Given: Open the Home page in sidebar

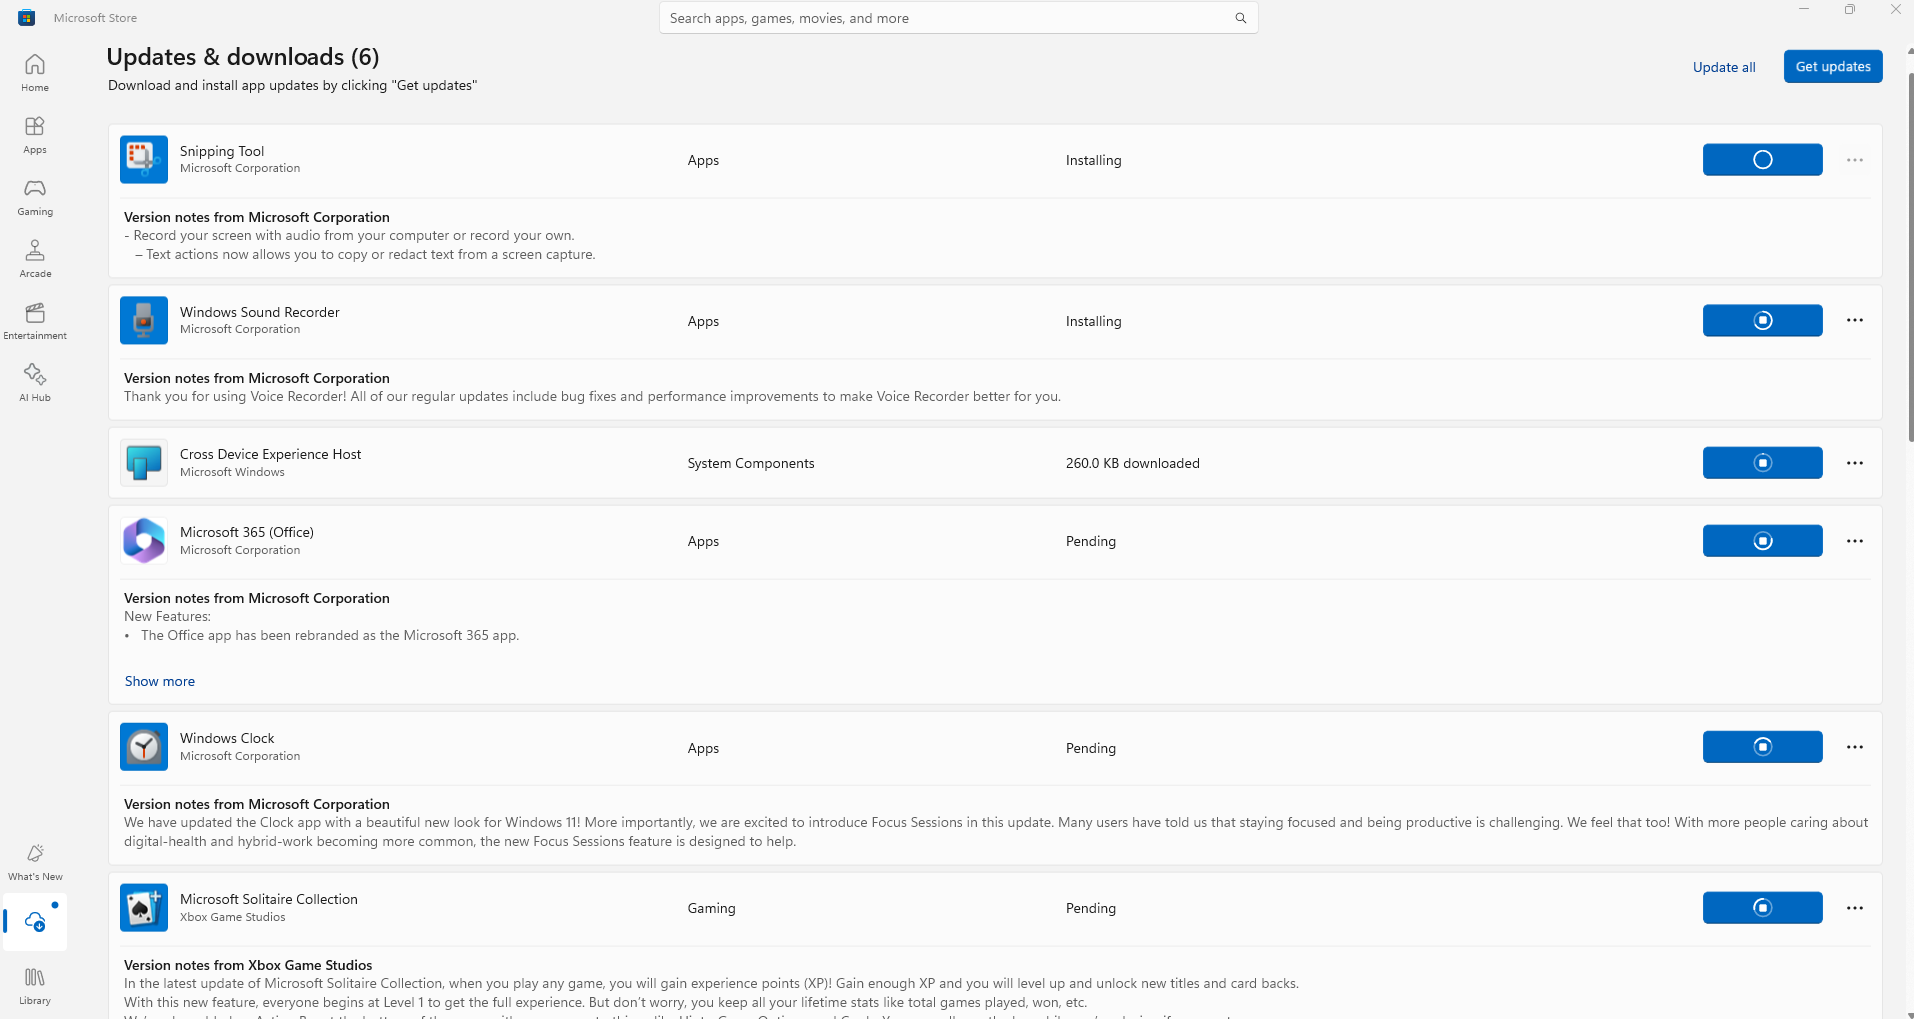Looking at the screenshot, I should 35,73.
